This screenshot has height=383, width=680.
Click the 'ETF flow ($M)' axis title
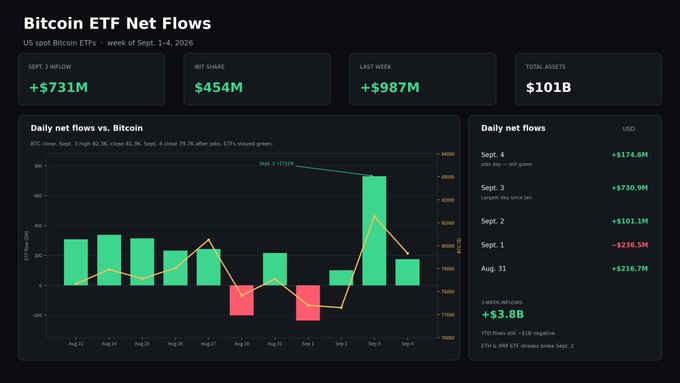tap(26, 246)
